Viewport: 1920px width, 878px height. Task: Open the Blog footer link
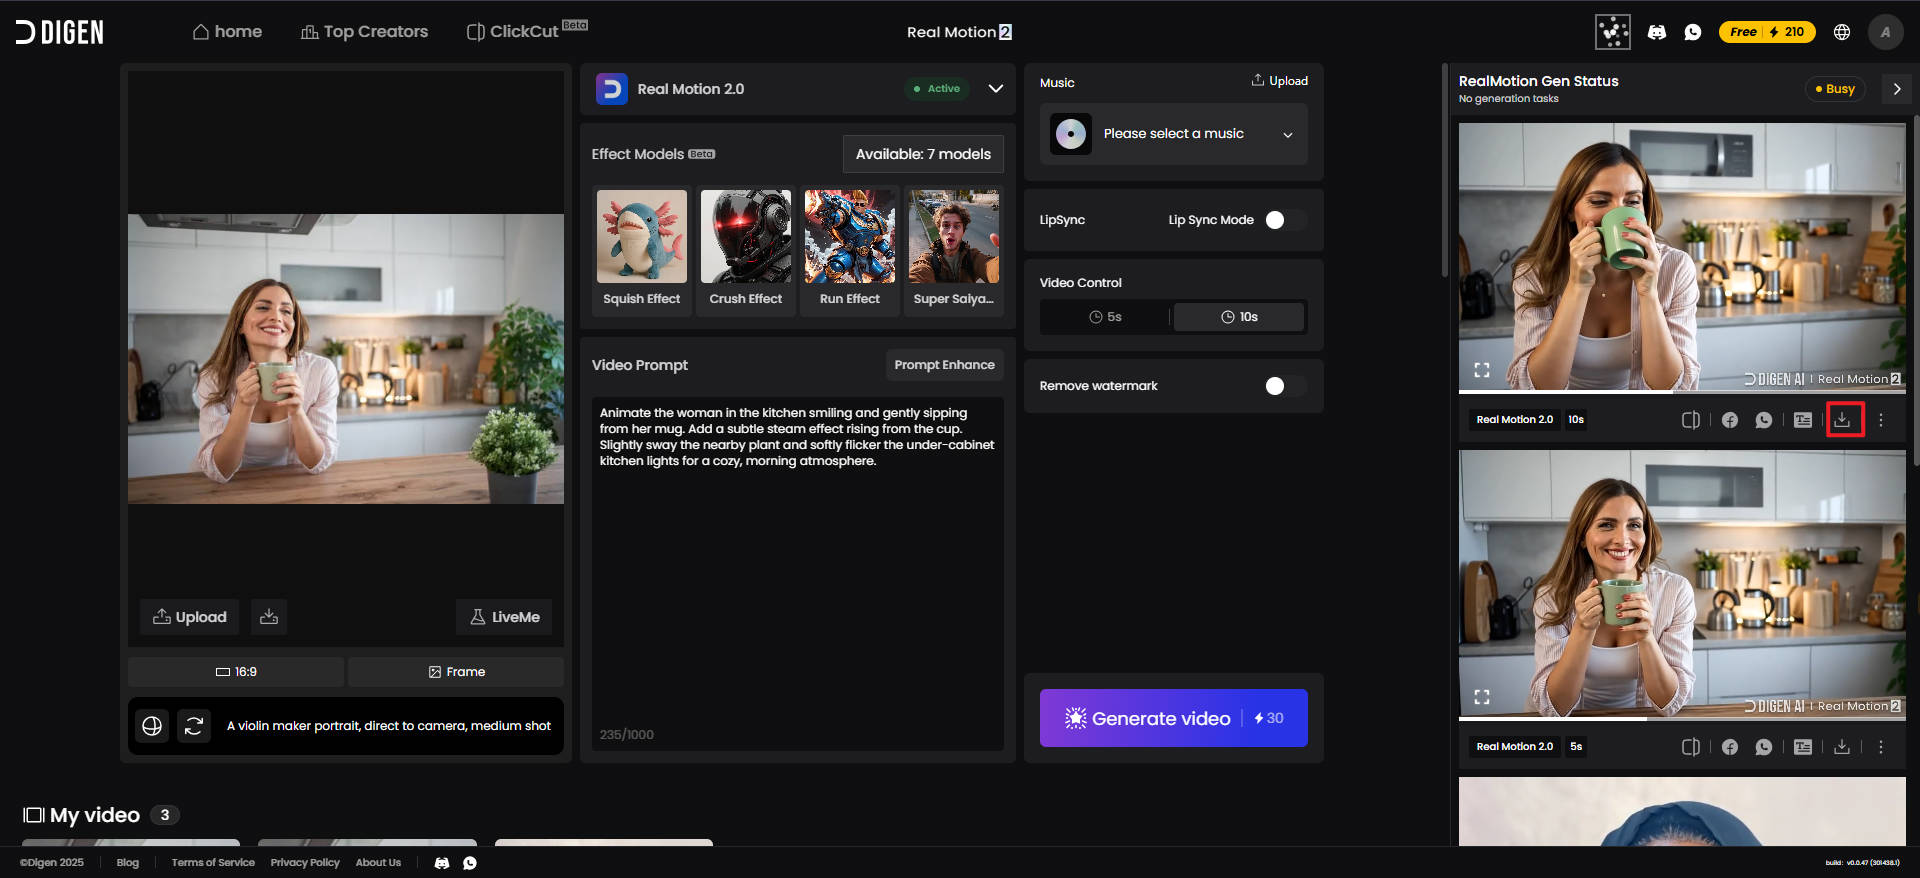[x=128, y=863]
